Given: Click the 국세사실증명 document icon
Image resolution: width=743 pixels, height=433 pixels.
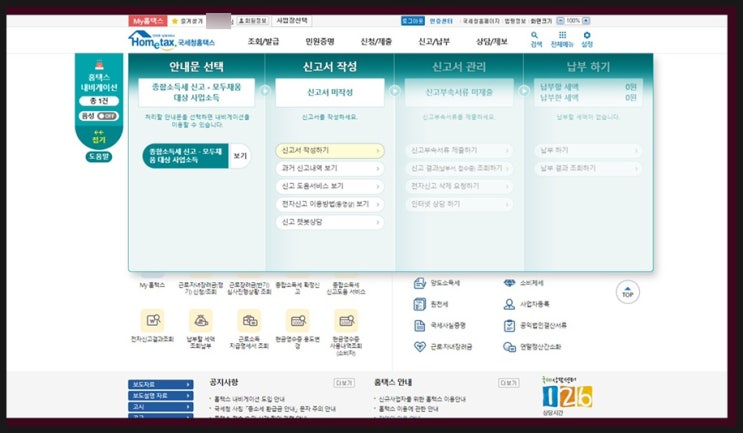Looking at the screenshot, I should (x=420, y=325).
